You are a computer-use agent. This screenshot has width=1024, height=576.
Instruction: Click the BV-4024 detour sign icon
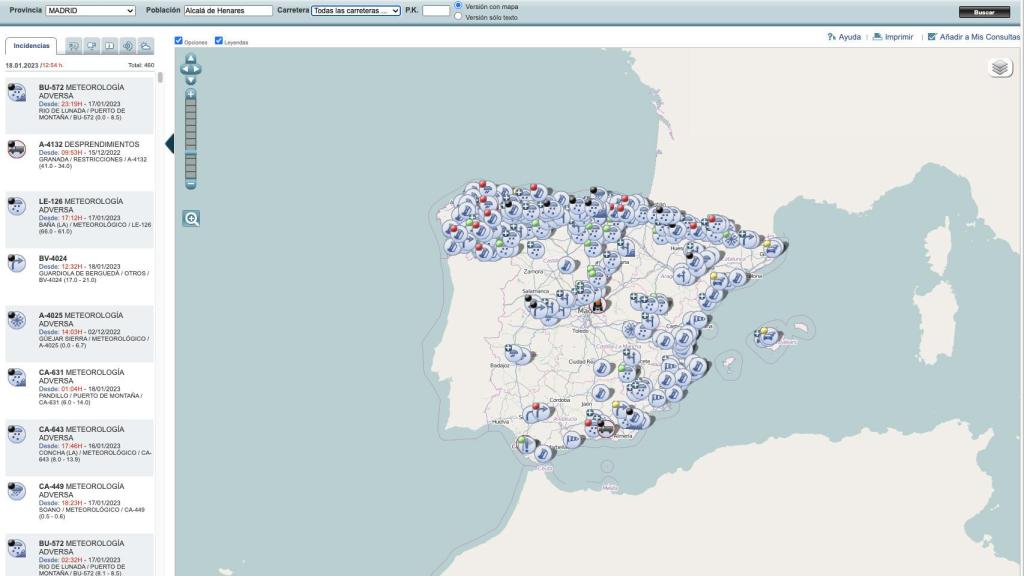[17, 263]
